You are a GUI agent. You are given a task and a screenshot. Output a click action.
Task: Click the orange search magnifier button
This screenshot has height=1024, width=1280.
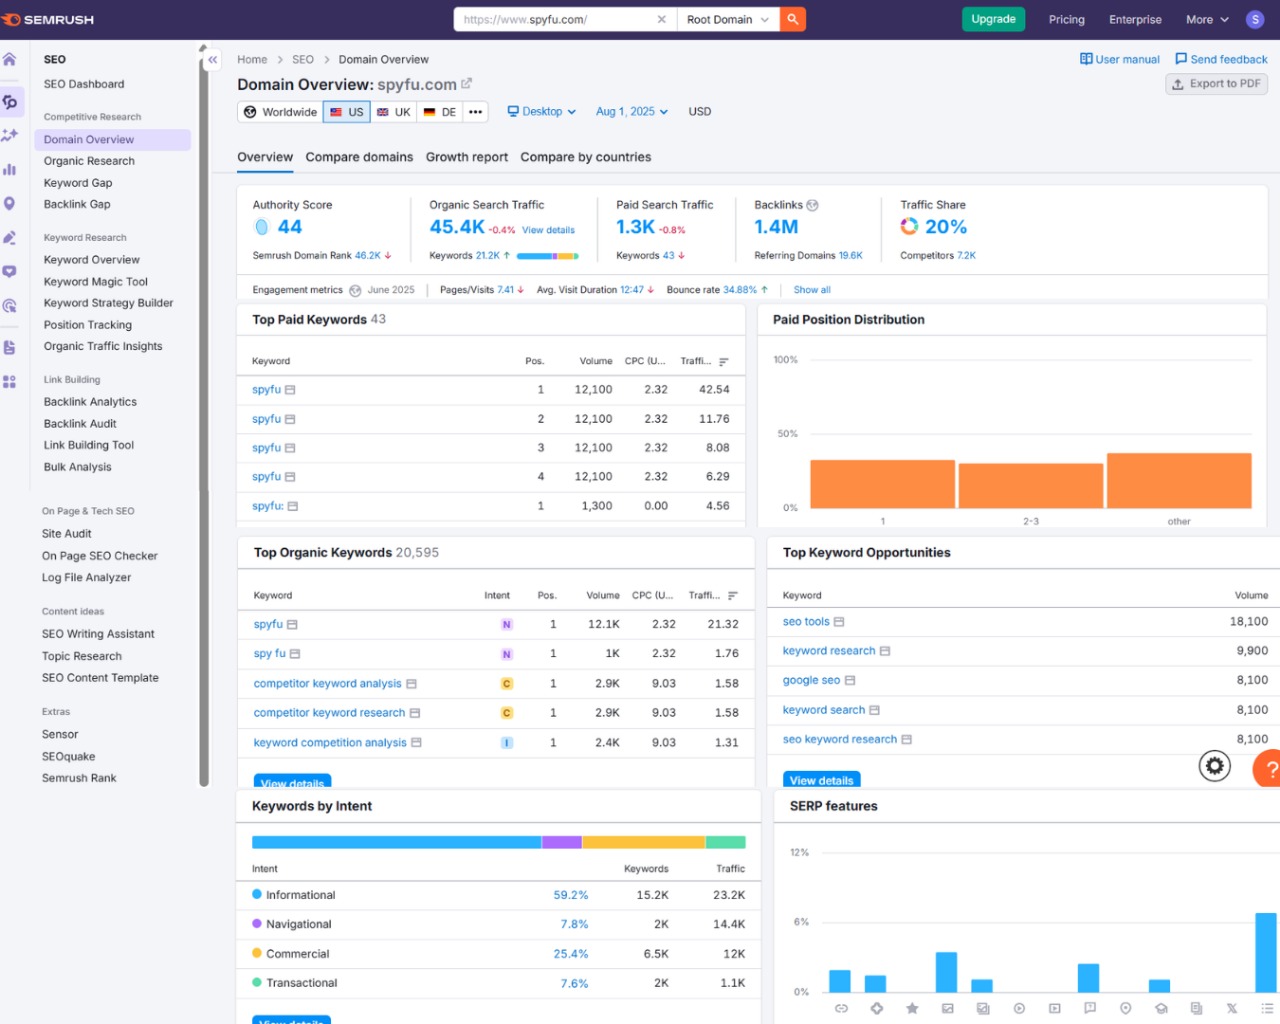click(792, 19)
